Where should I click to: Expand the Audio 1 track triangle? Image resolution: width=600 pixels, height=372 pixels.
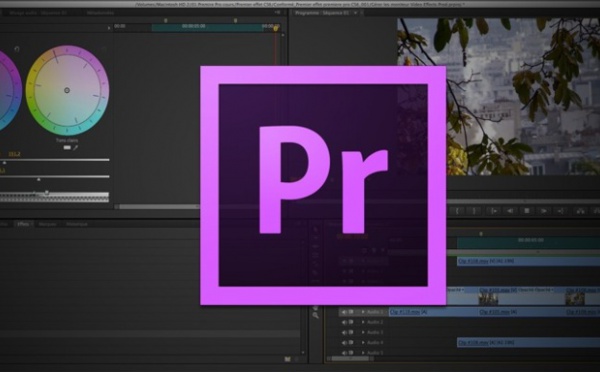363,312
